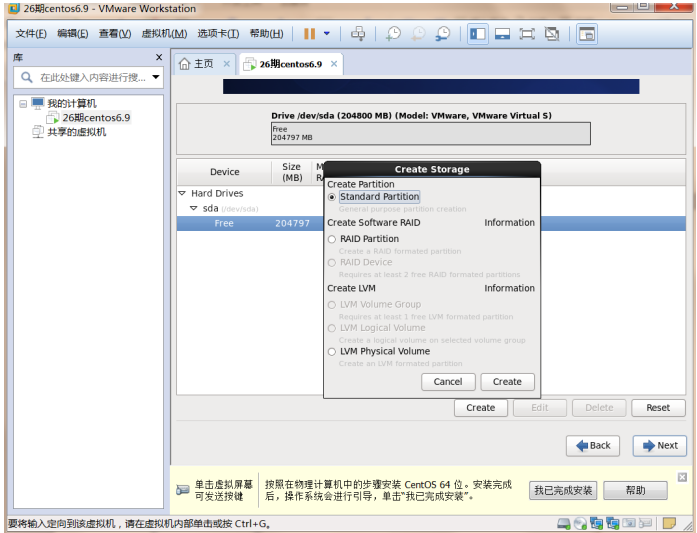This screenshot has height=533, width=697.
Task: Click the library search input field
Action: pyautogui.click(x=88, y=77)
